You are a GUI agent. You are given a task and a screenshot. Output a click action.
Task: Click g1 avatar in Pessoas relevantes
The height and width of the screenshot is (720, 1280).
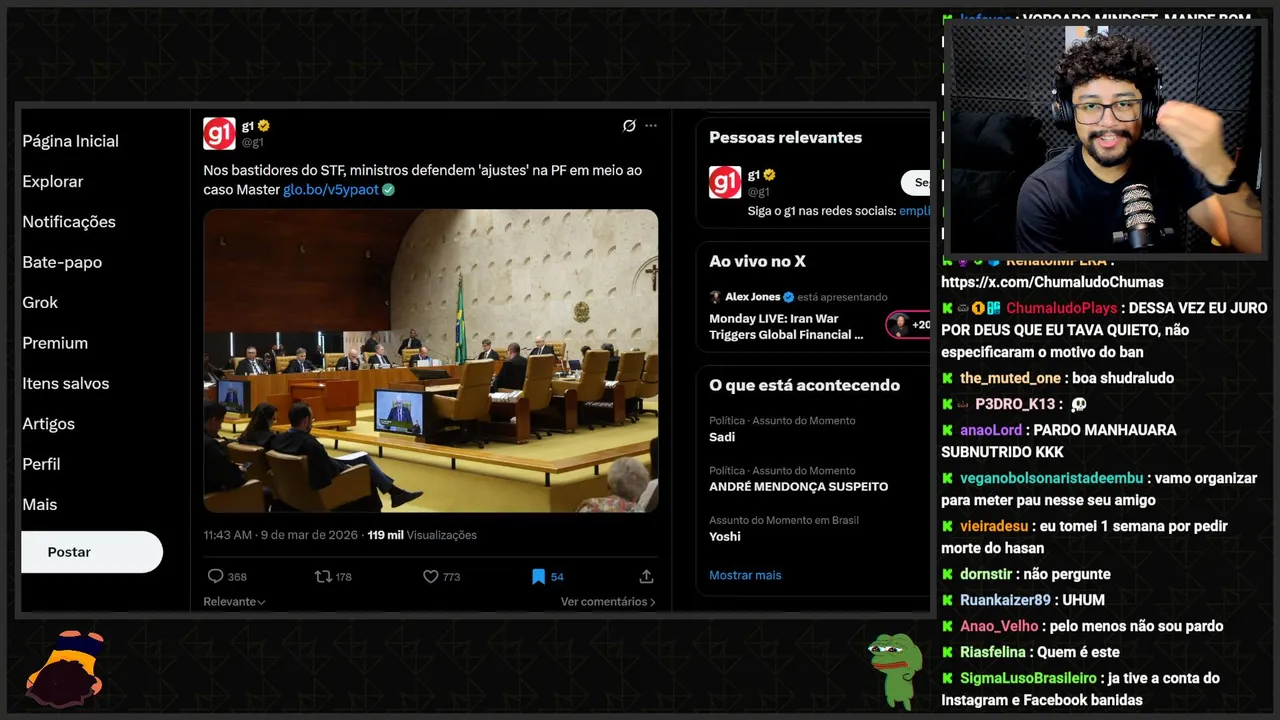(x=725, y=182)
